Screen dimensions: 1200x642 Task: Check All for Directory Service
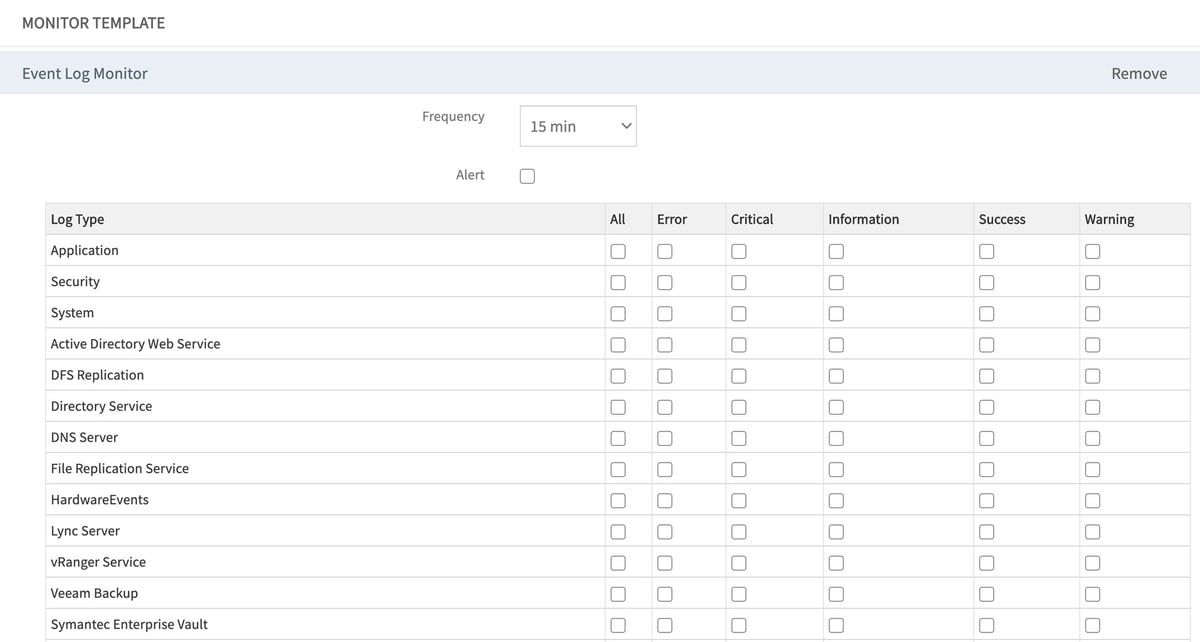point(618,407)
